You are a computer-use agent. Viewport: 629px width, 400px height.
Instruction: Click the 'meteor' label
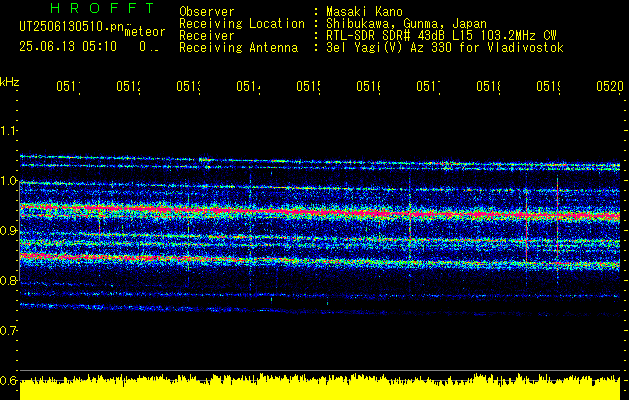145,32
